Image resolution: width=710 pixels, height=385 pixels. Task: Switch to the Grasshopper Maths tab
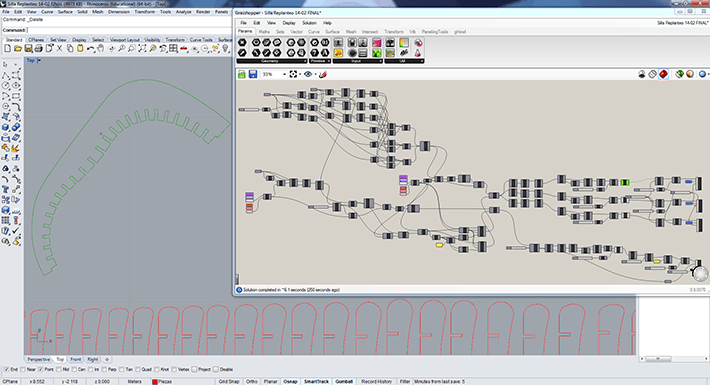(x=264, y=32)
